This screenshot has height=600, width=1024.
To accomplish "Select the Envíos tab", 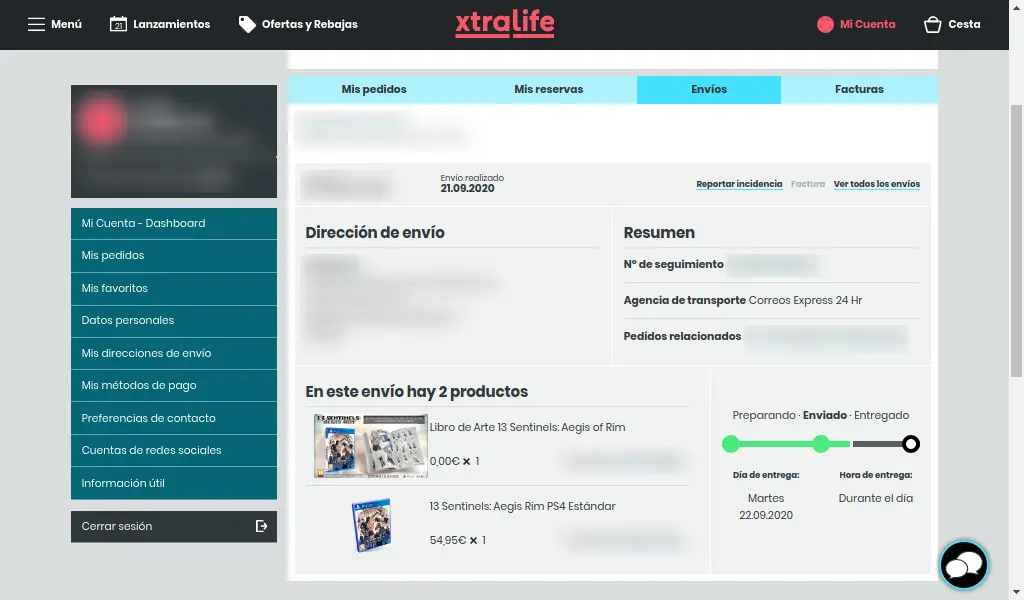I will tap(709, 89).
